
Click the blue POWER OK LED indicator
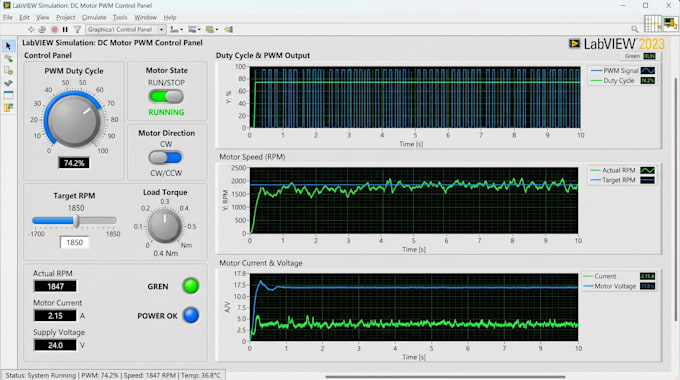click(x=191, y=315)
